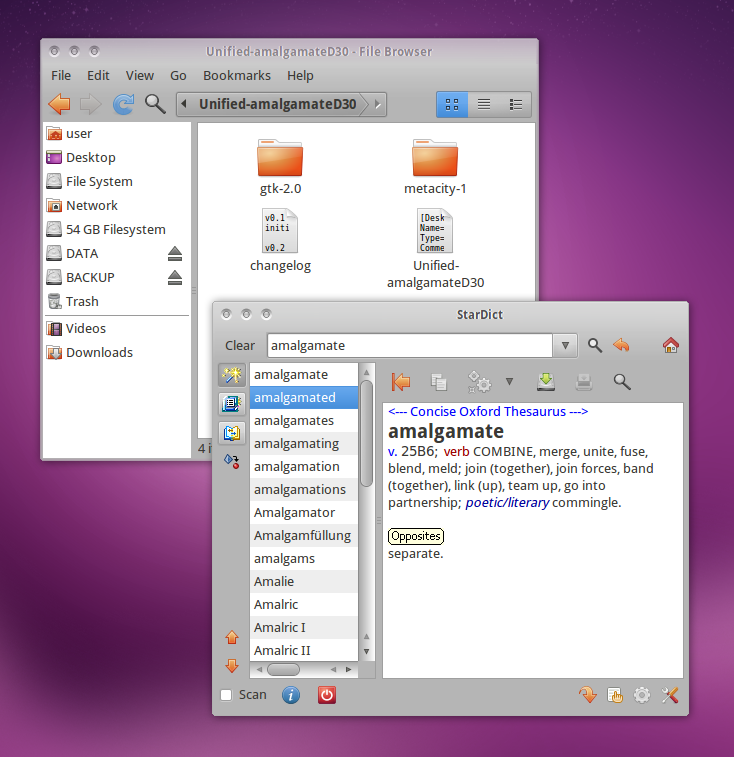The height and width of the screenshot is (757, 734).
Task: Open the Edit menu in File Browser
Action: (98, 76)
